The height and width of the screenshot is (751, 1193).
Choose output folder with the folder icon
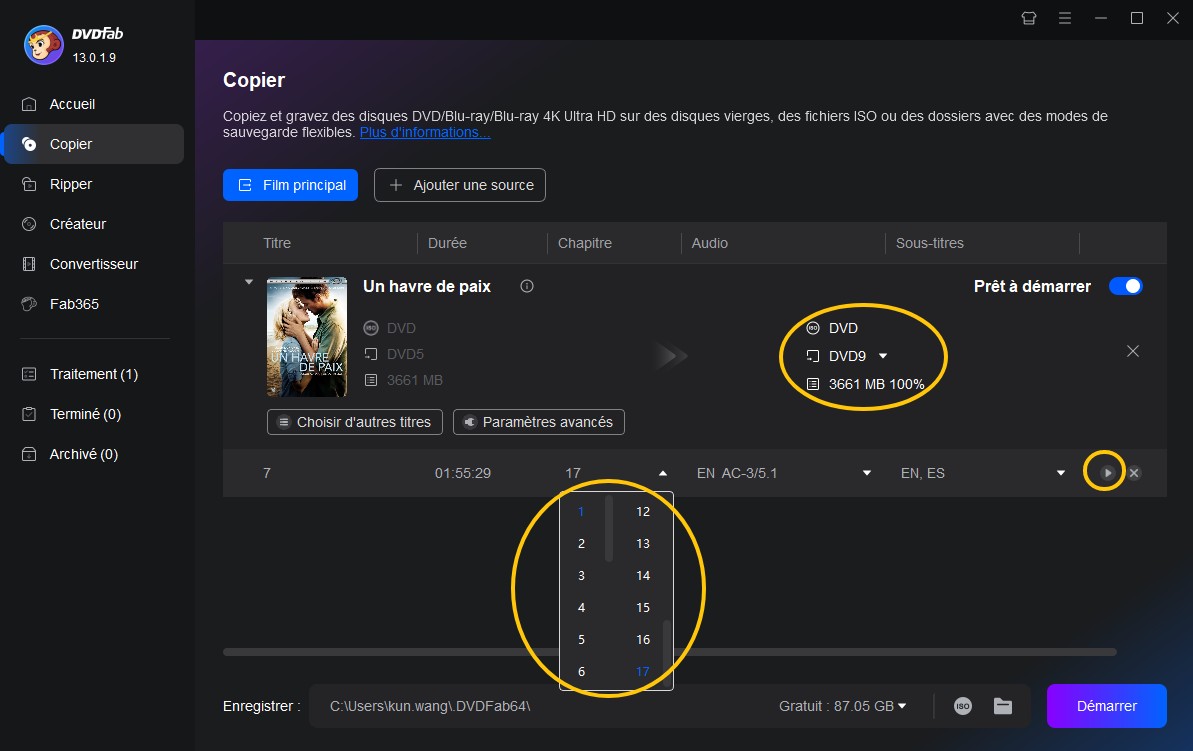[x=1003, y=706]
